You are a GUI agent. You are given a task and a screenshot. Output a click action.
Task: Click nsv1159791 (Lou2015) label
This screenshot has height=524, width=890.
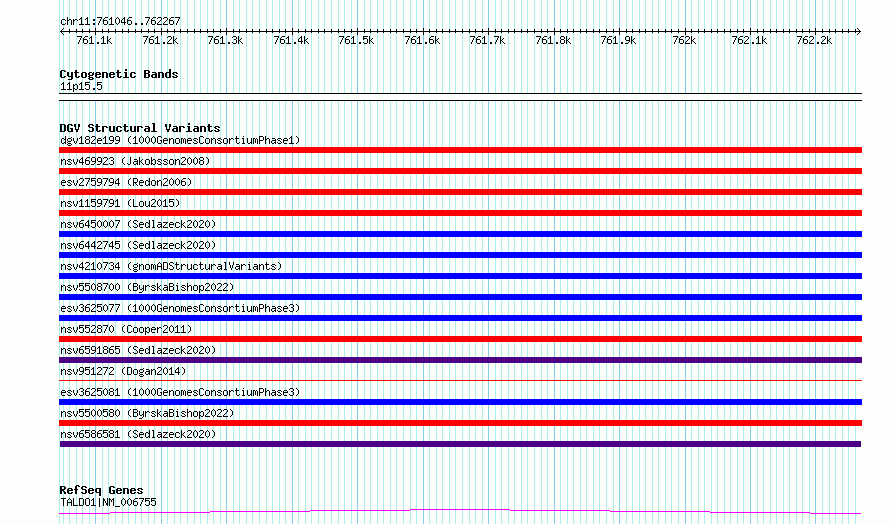(x=120, y=203)
